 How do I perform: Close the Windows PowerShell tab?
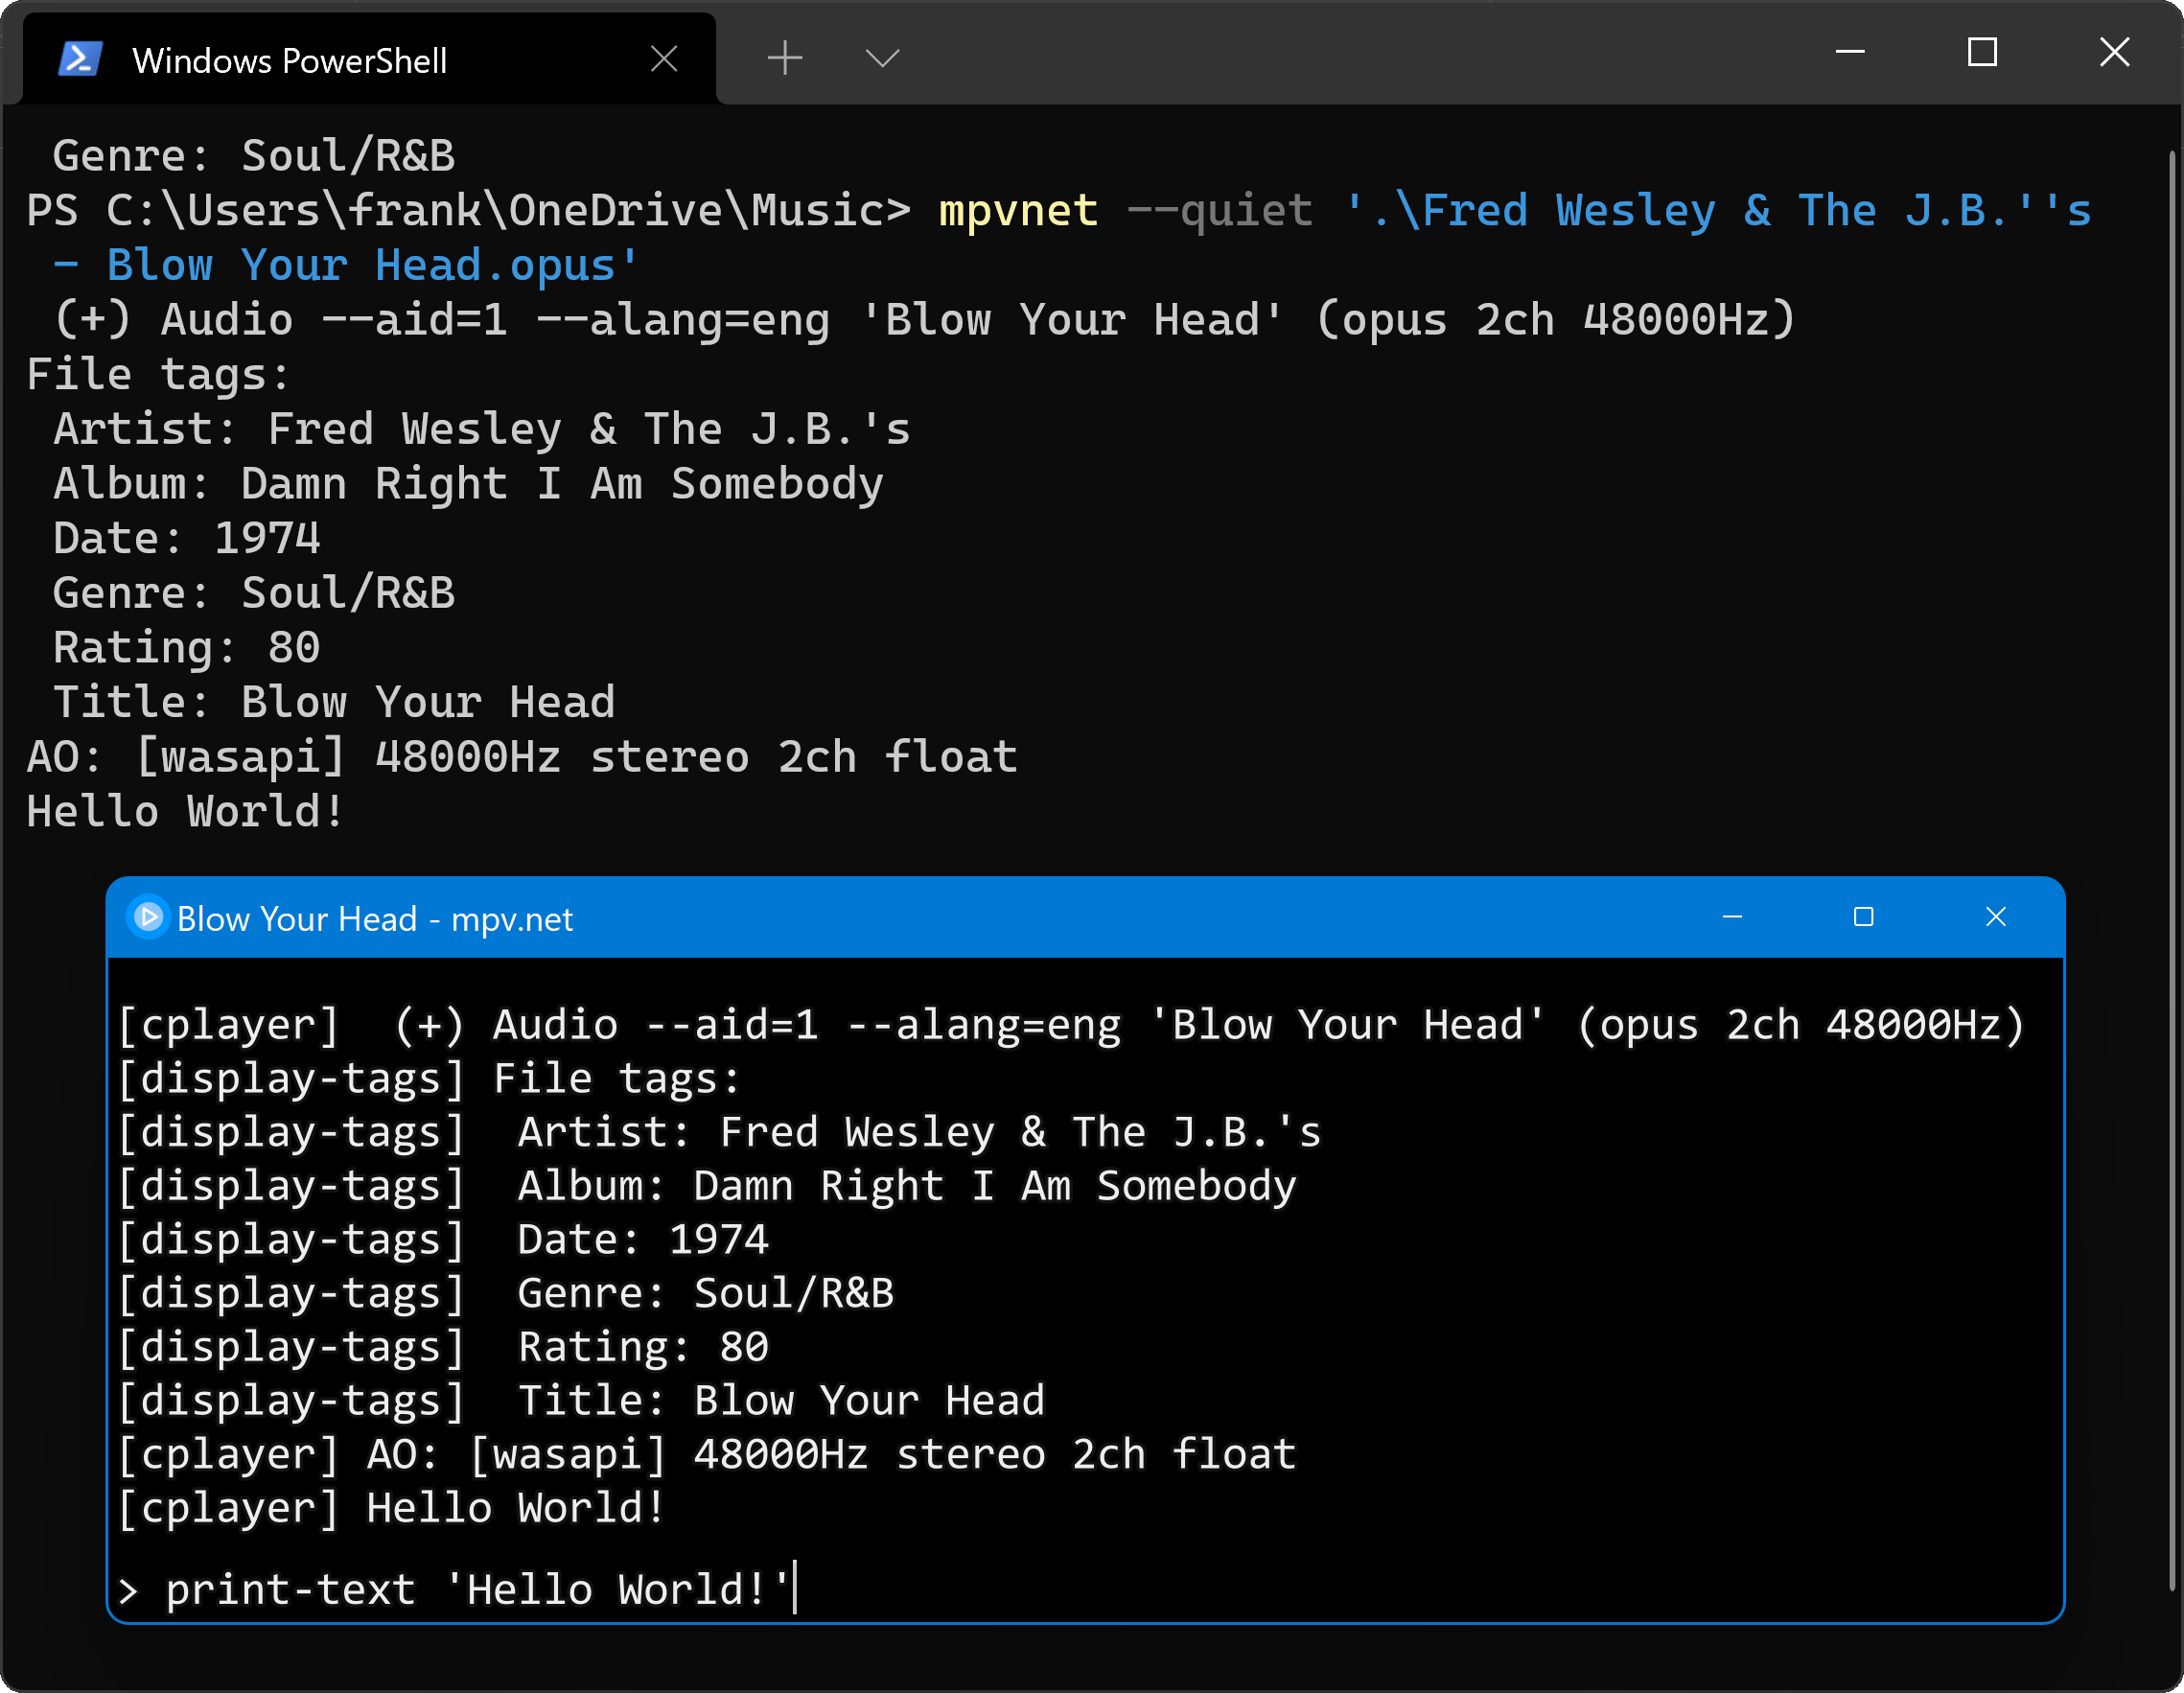[664, 59]
